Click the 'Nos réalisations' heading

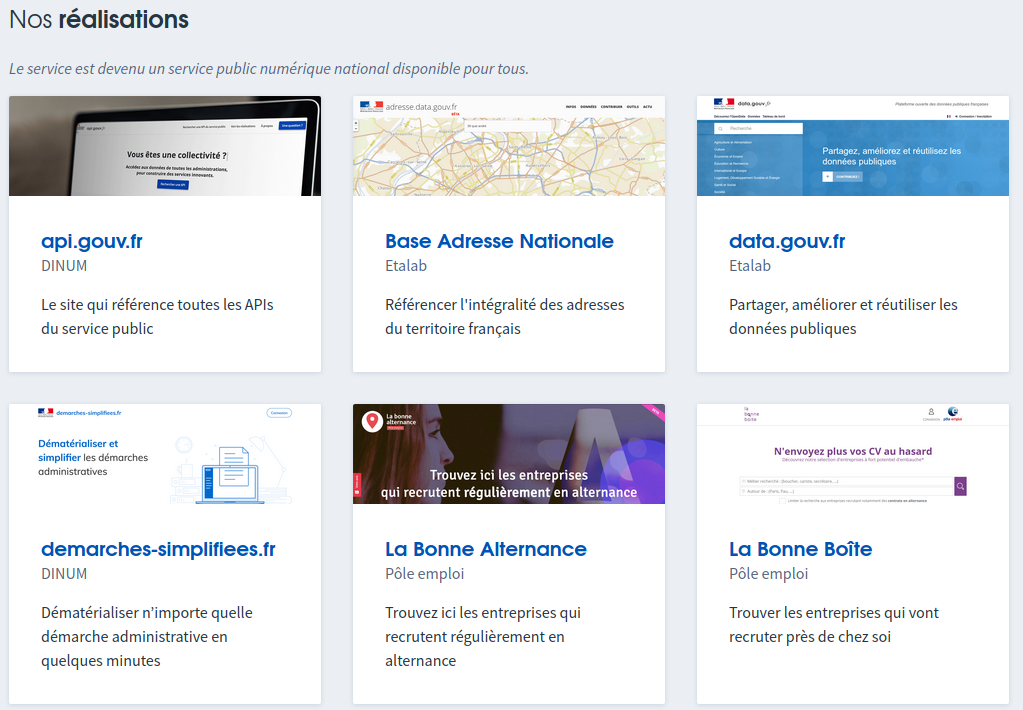[x=99, y=20]
